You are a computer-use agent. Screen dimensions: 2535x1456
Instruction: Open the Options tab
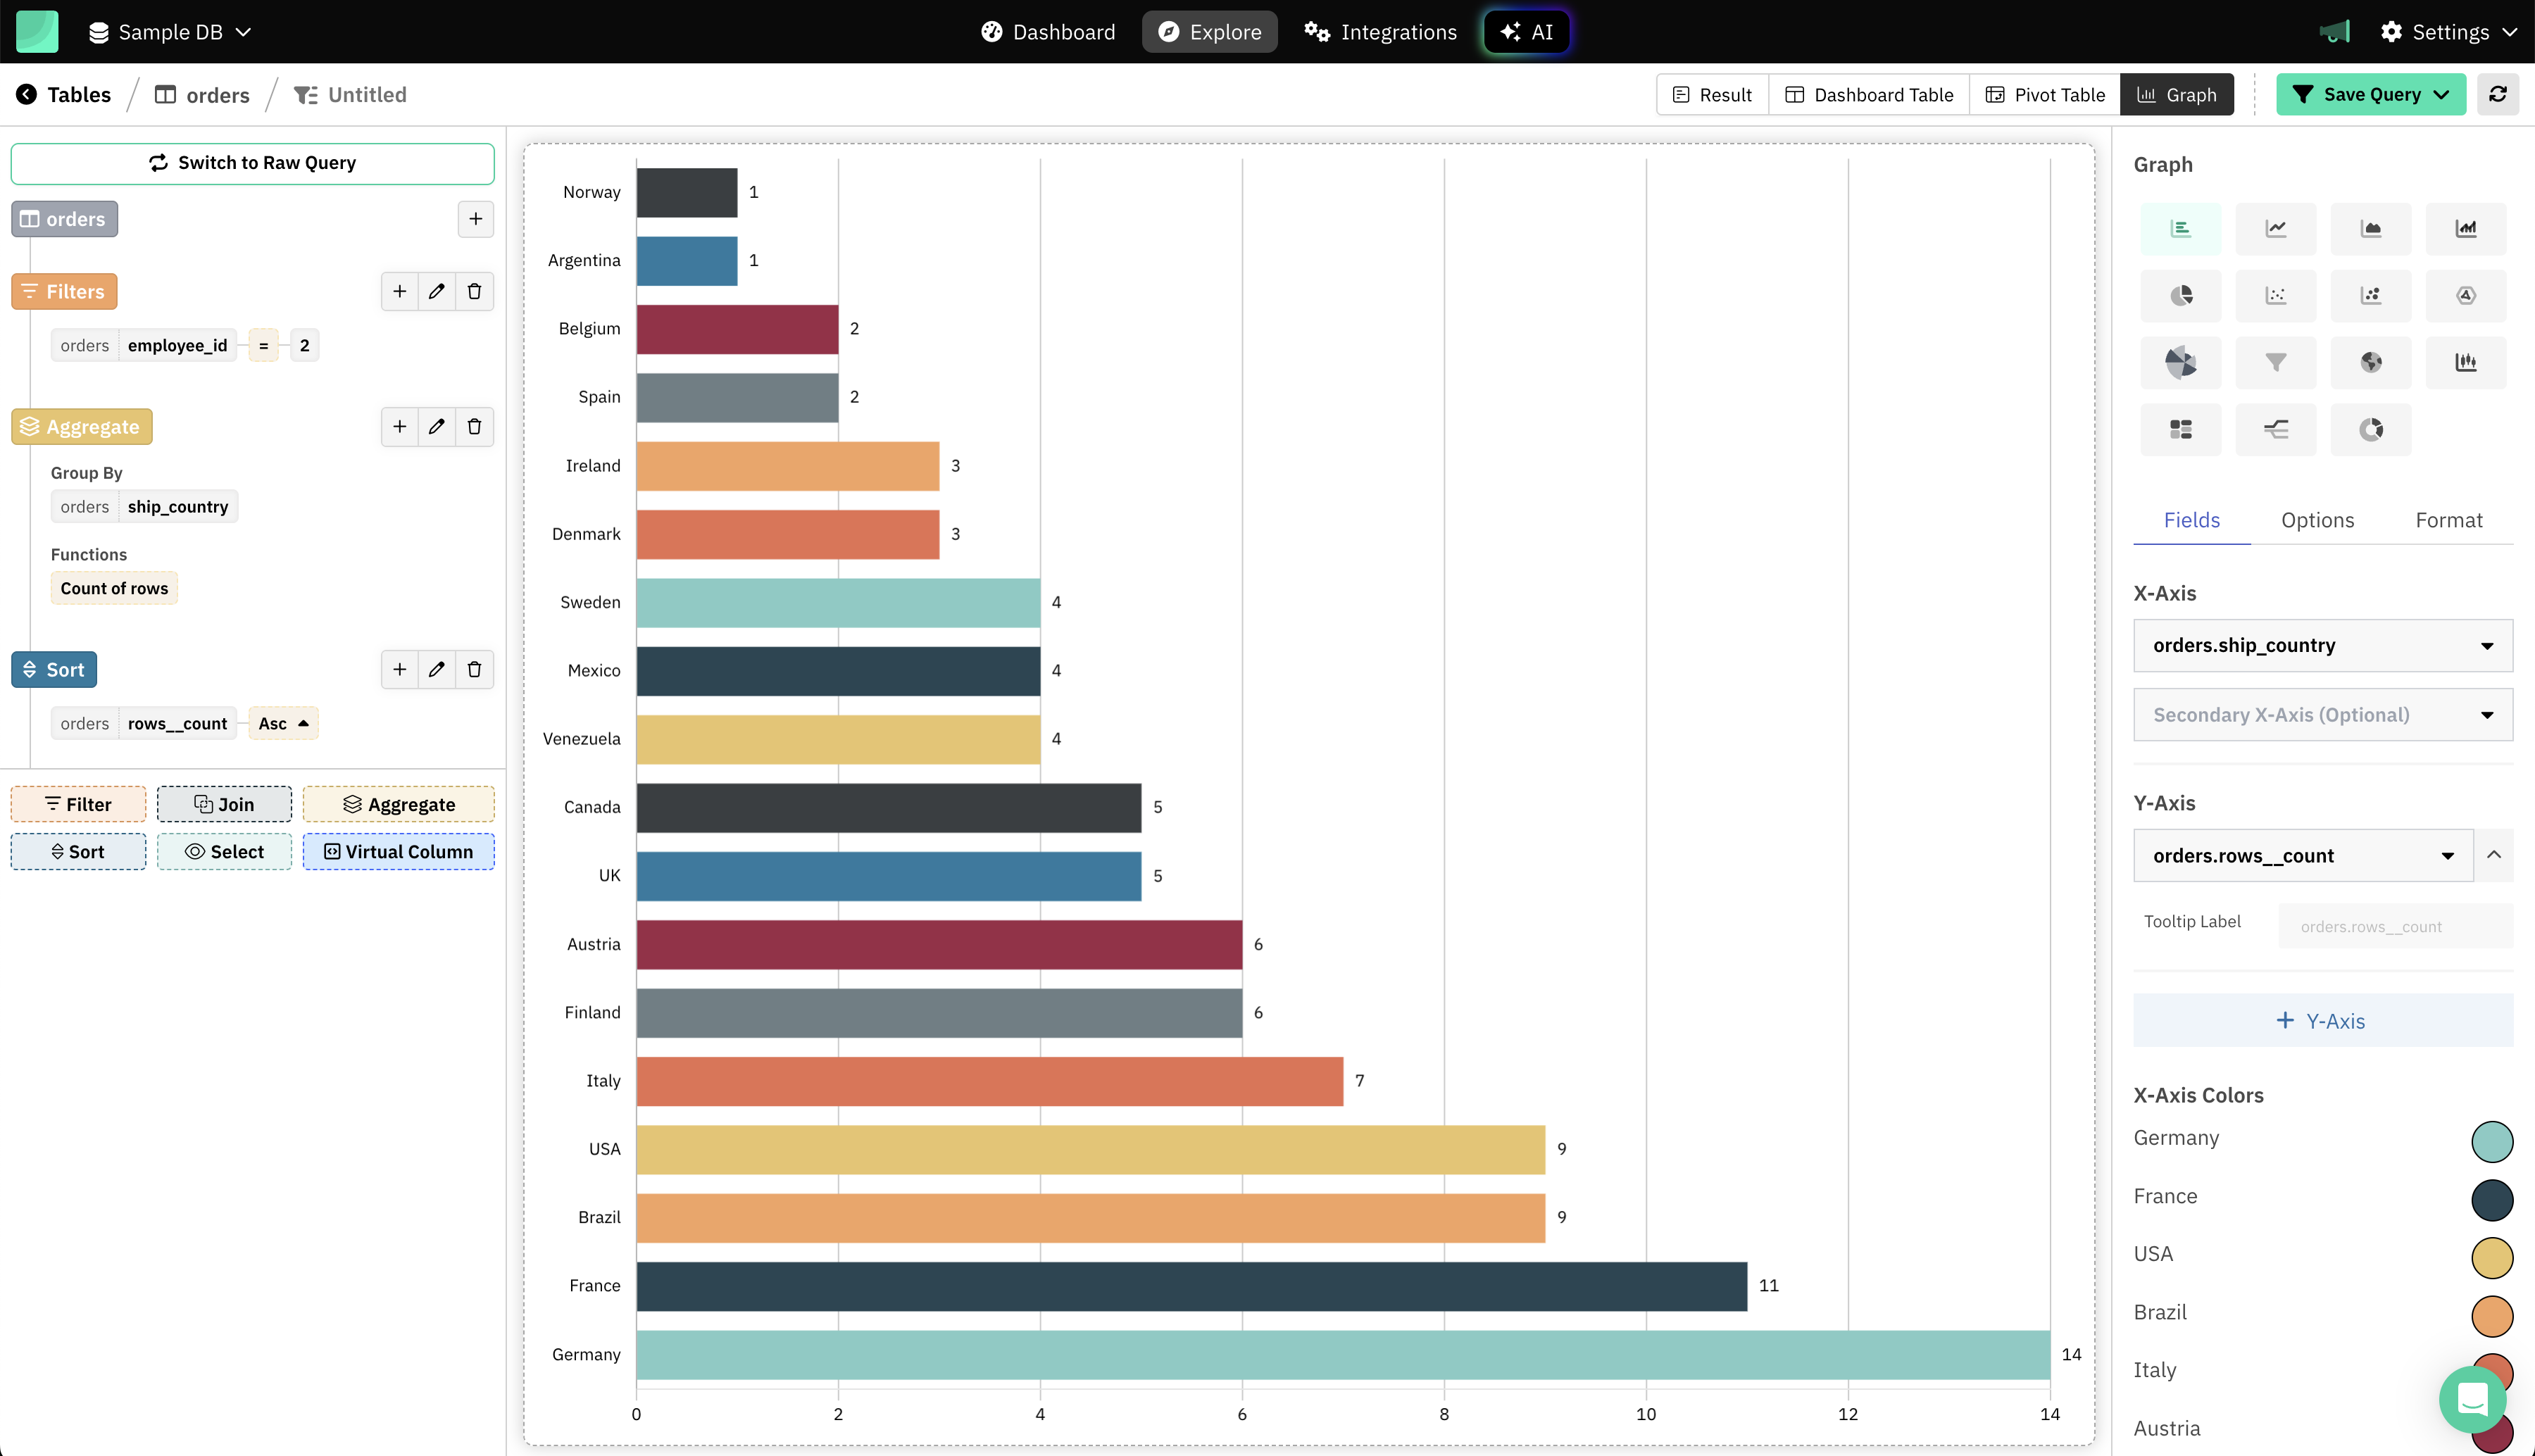[x=2317, y=520]
